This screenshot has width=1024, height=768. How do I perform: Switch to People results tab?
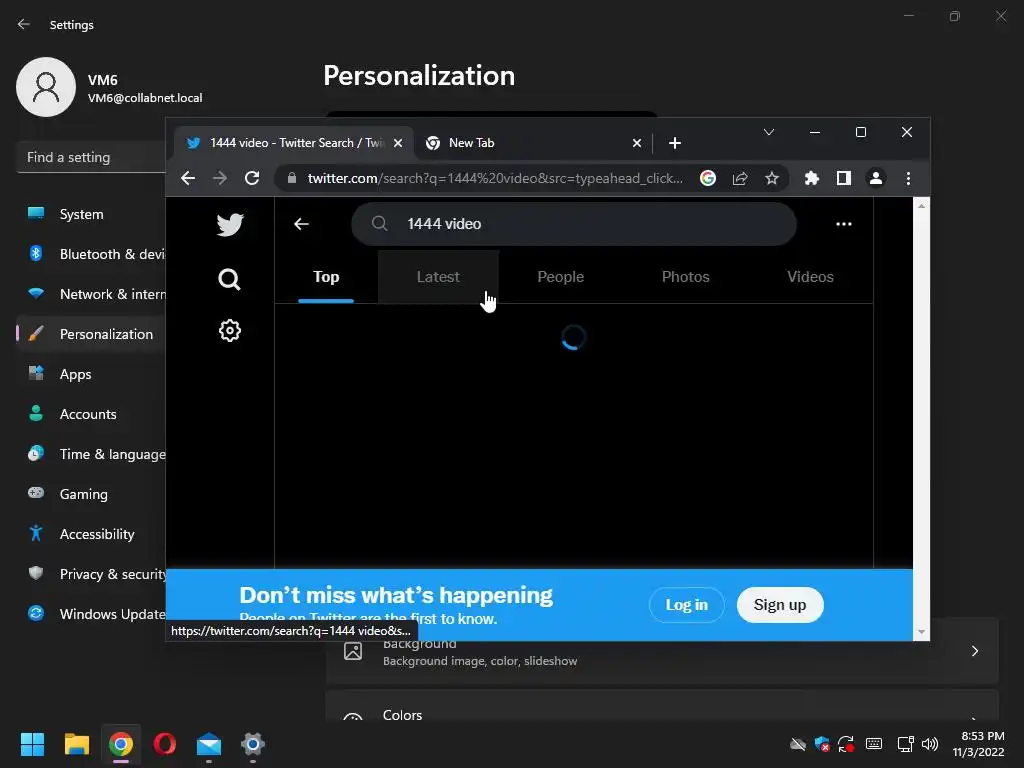click(560, 277)
